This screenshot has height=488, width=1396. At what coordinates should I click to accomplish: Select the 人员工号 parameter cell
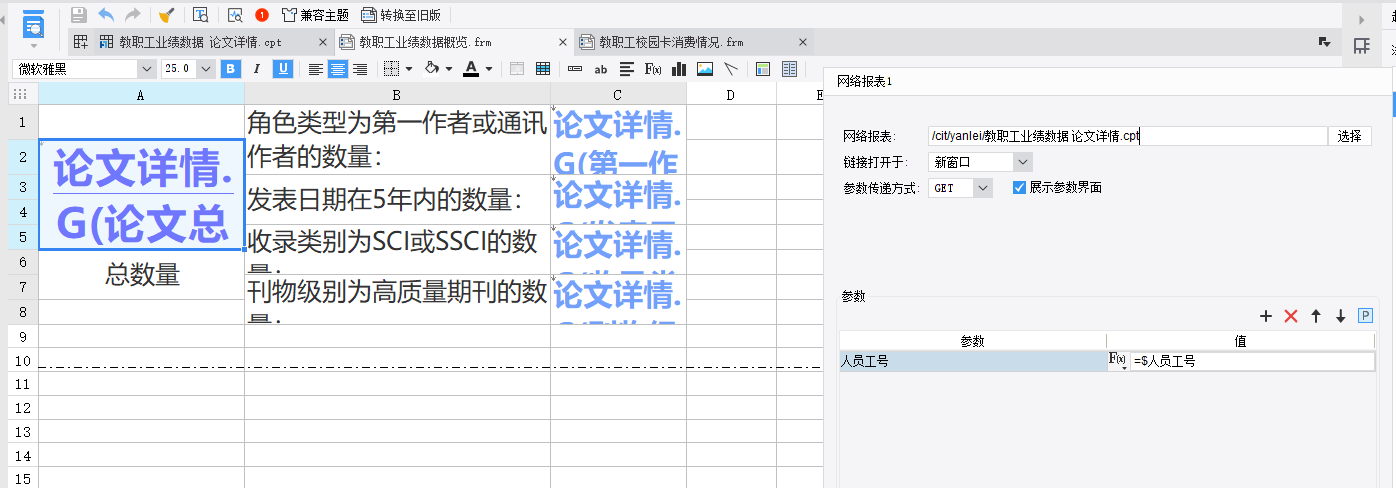[x=972, y=361]
